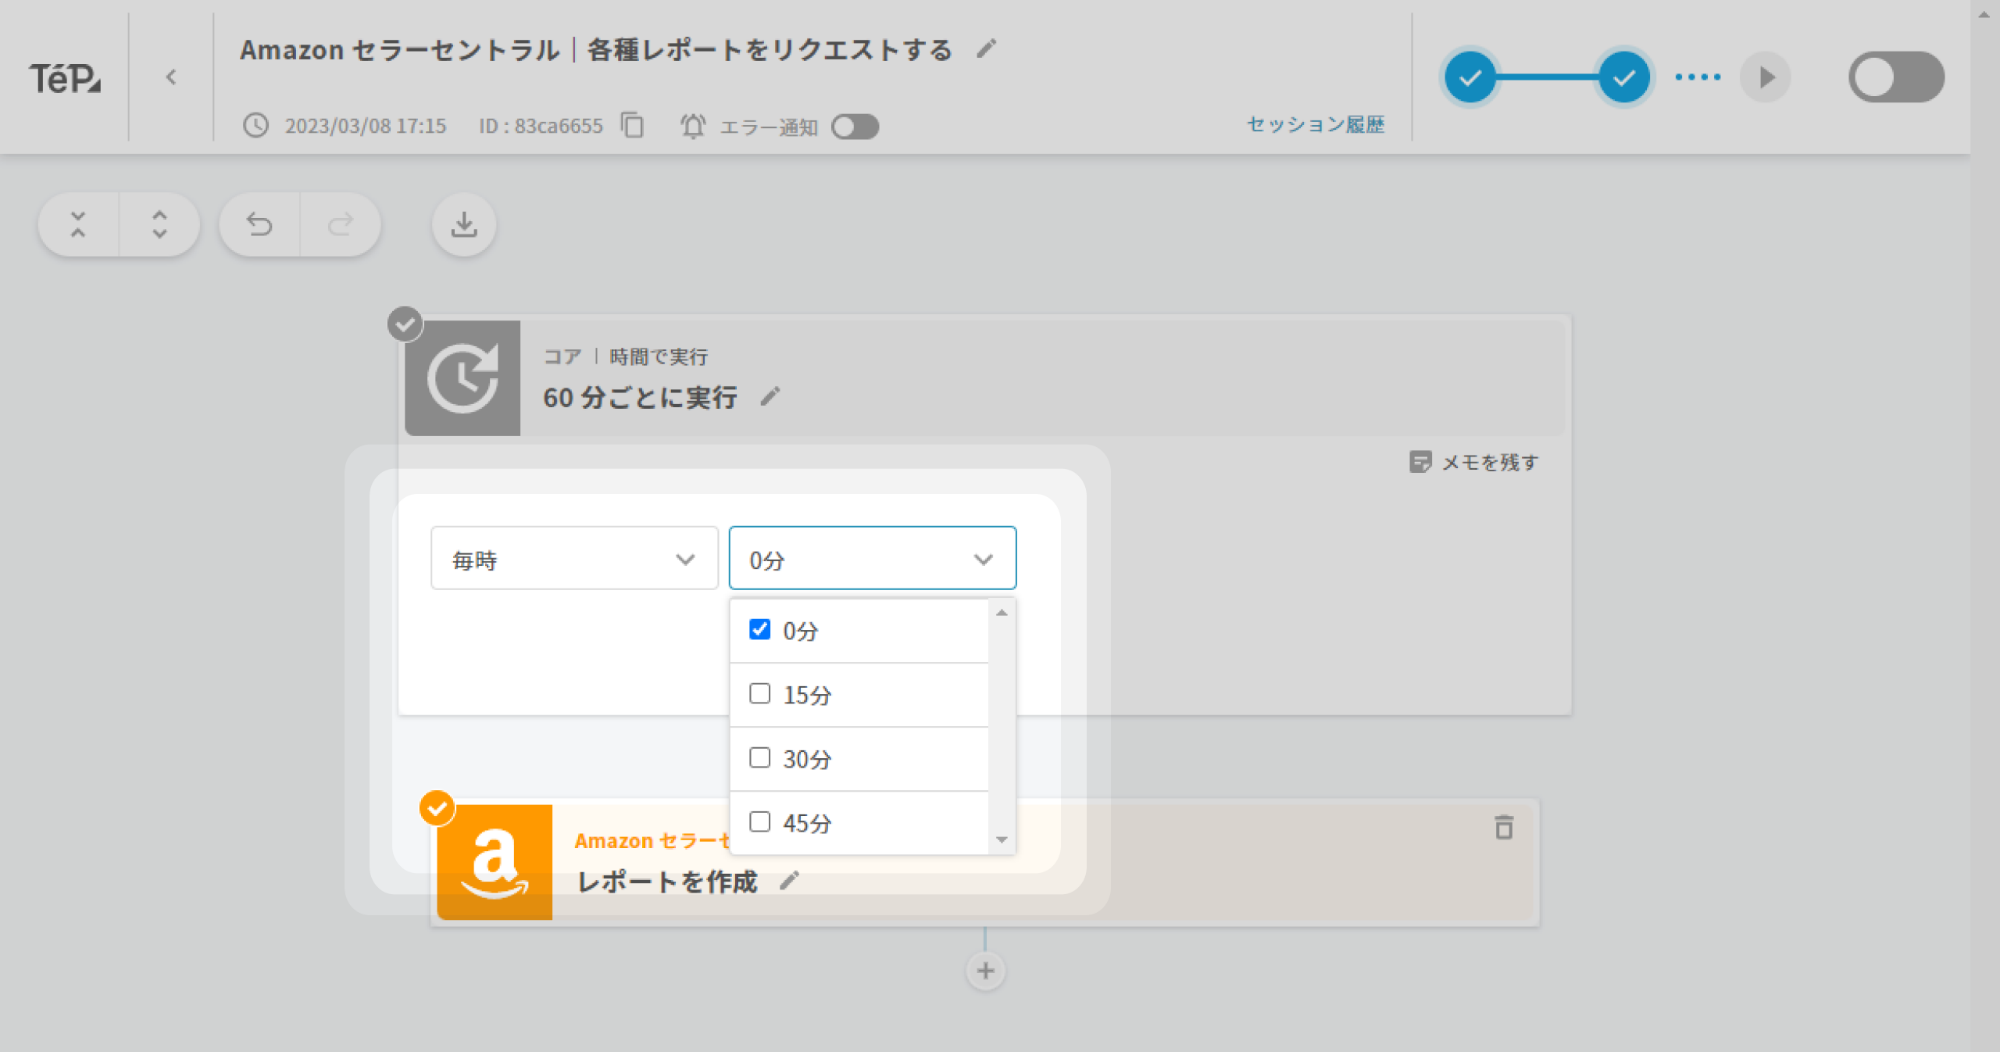Click the error notification bell icon
Image resolution: width=2000 pixels, height=1052 pixels.
[x=692, y=126]
